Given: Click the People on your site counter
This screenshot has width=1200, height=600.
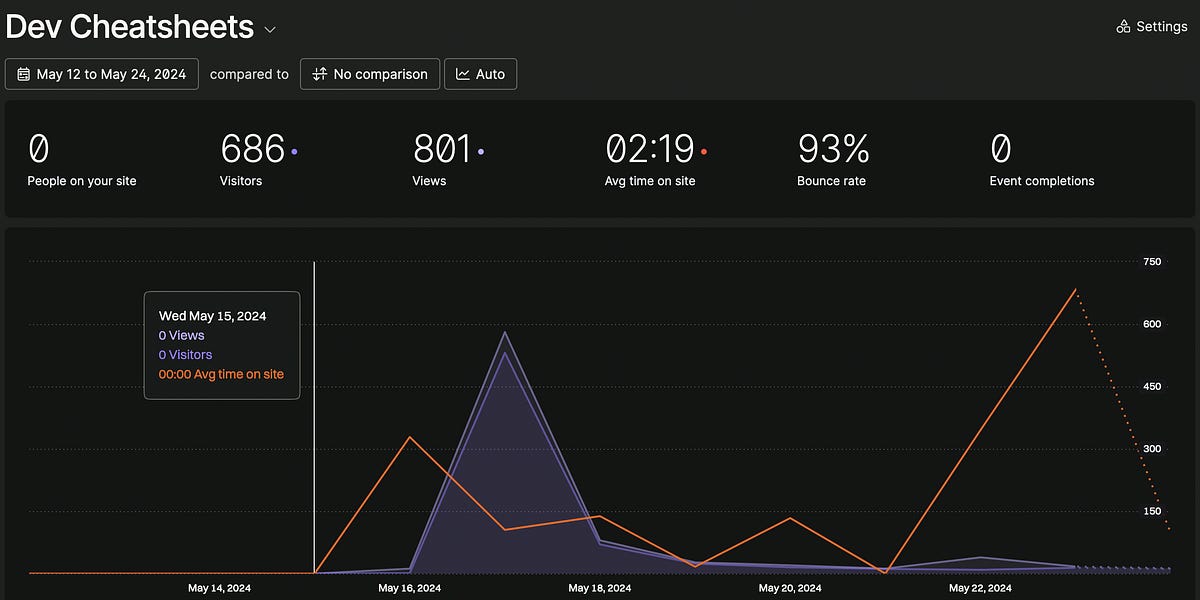Looking at the screenshot, I should coord(80,160).
